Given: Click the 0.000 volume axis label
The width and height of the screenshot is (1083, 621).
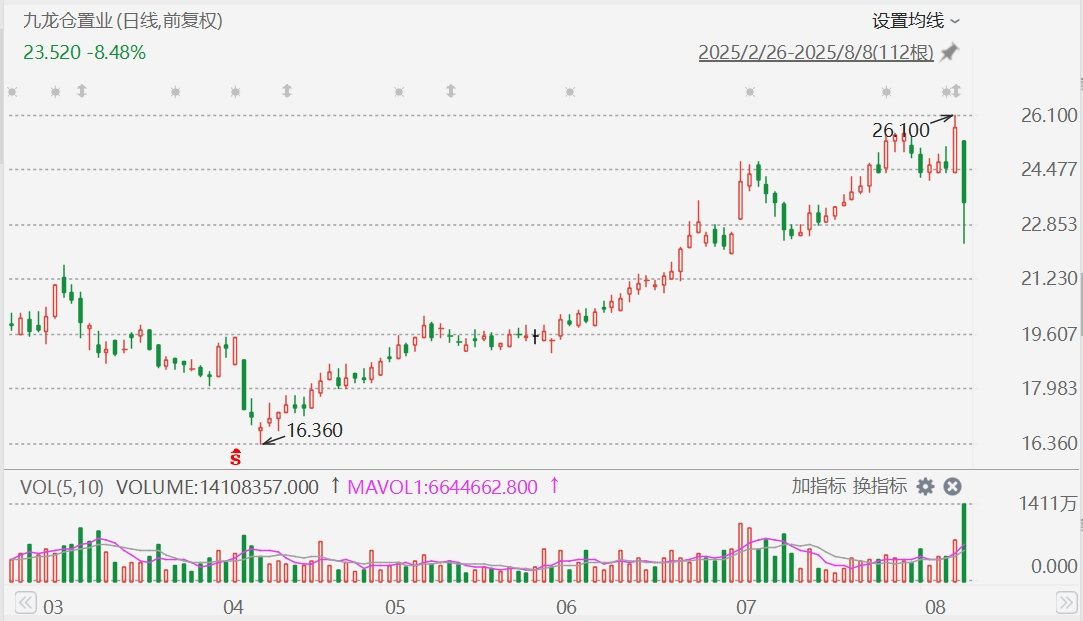Looking at the screenshot, I should click(1054, 566).
